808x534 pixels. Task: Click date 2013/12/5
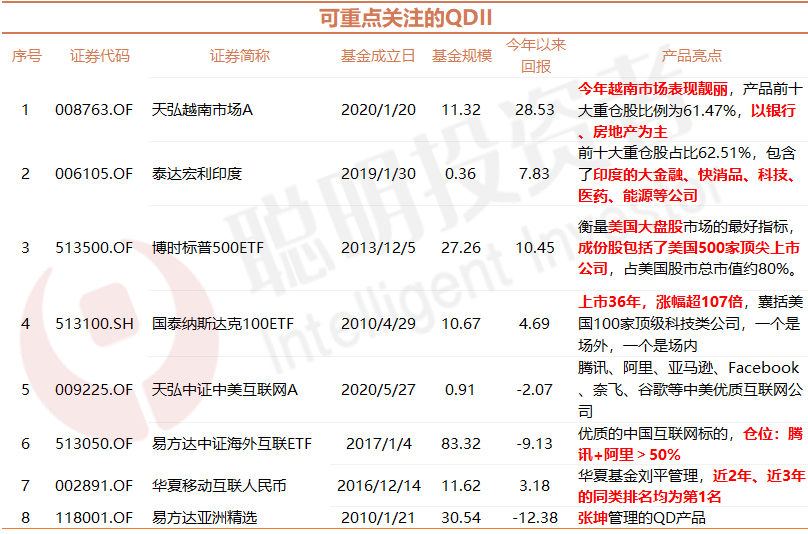(378, 248)
